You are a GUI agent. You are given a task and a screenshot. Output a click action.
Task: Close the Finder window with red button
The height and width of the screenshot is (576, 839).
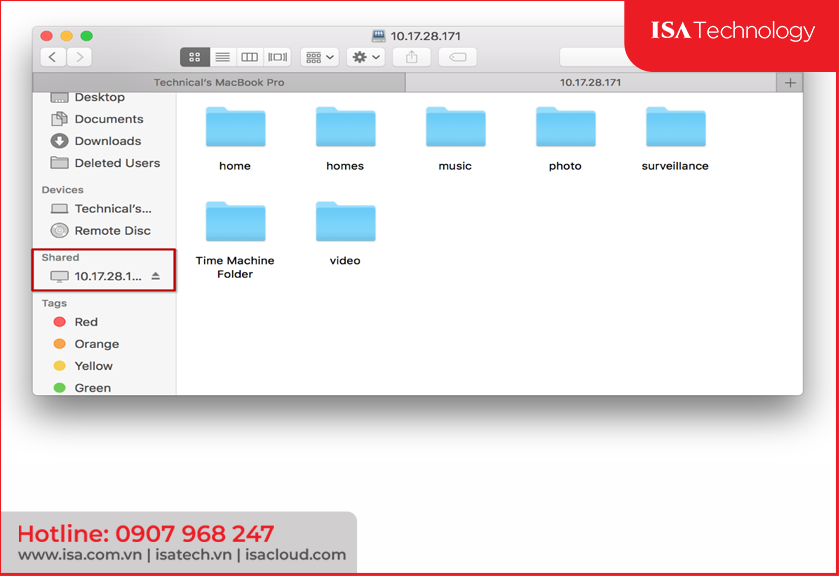coord(47,36)
